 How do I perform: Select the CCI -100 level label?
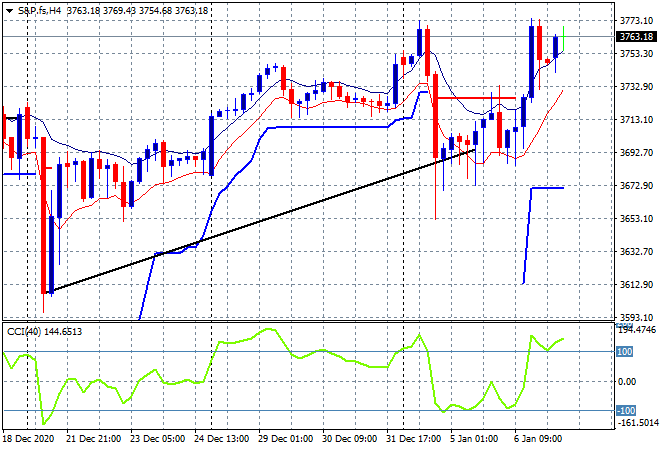point(625,410)
